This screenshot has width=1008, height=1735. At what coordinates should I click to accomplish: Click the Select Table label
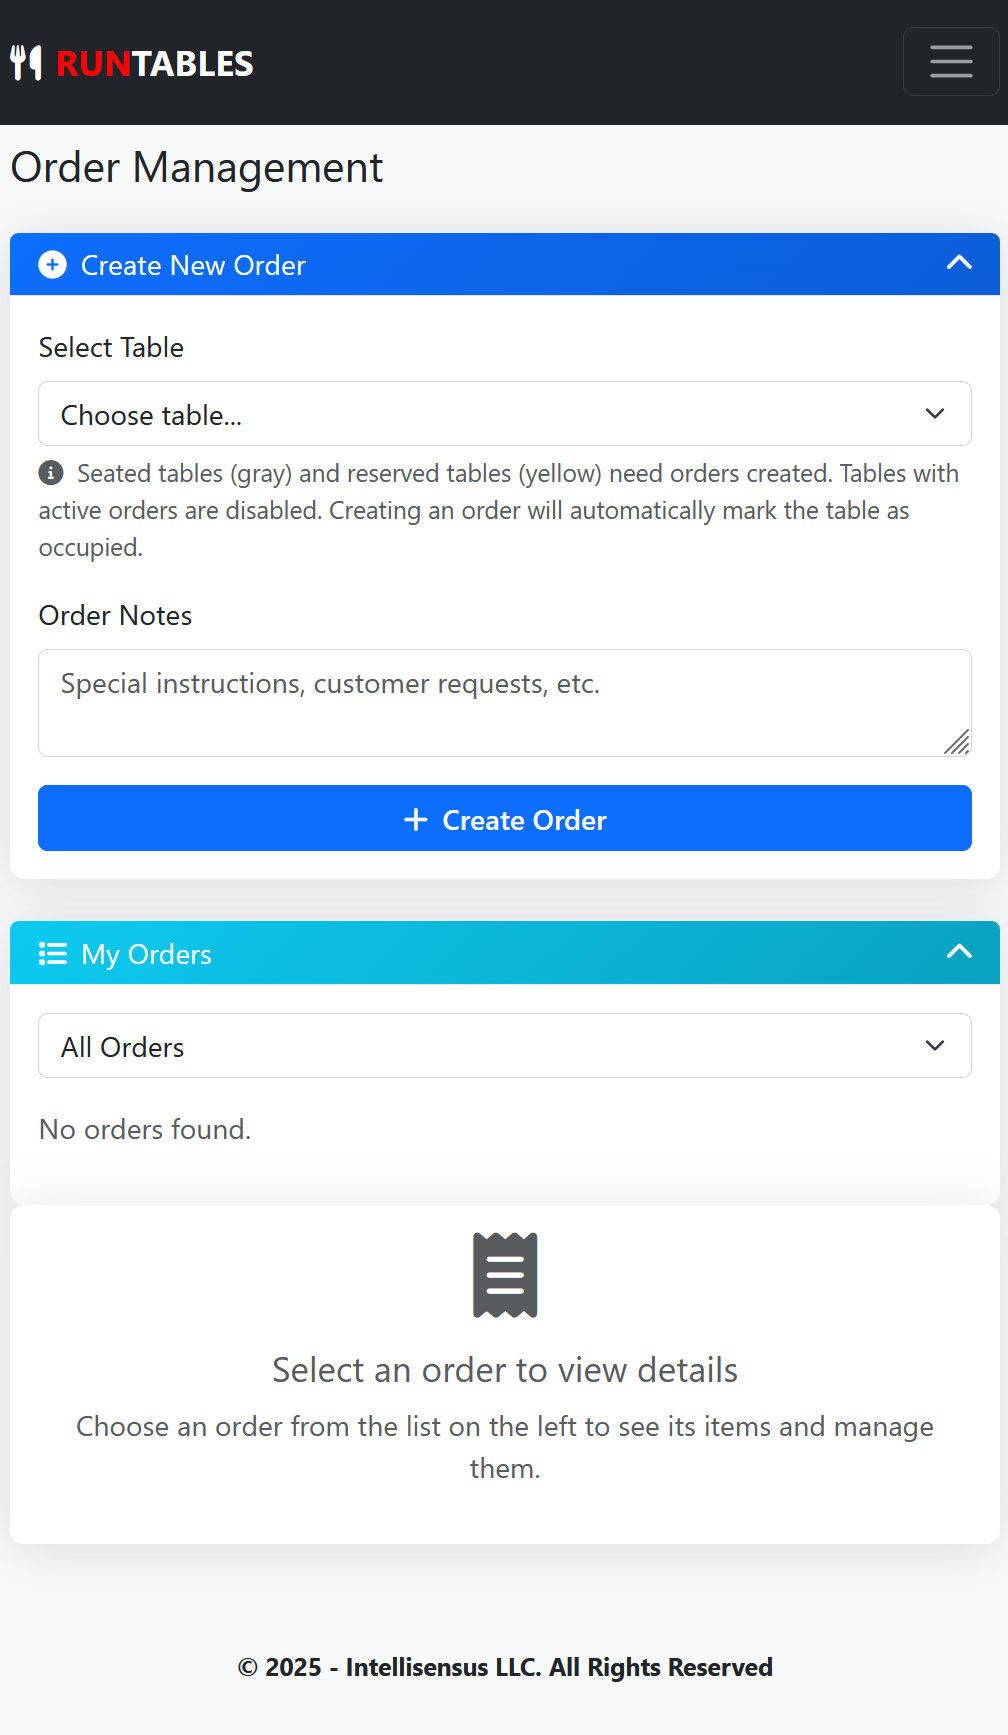pyautogui.click(x=111, y=347)
